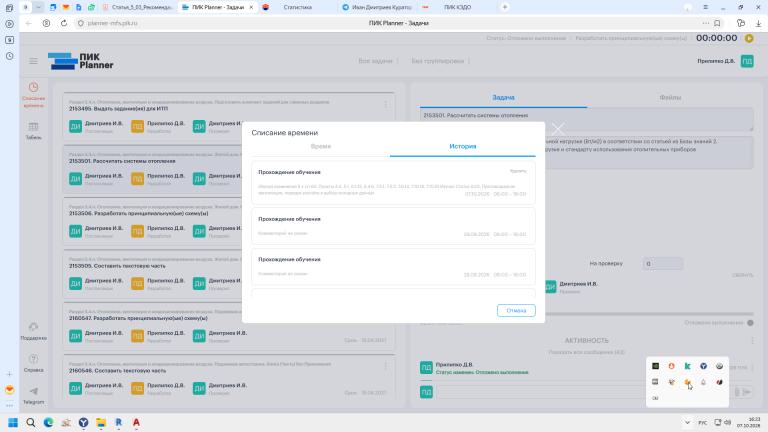Open the Активность section options menu

pyautogui.click(x=752, y=341)
